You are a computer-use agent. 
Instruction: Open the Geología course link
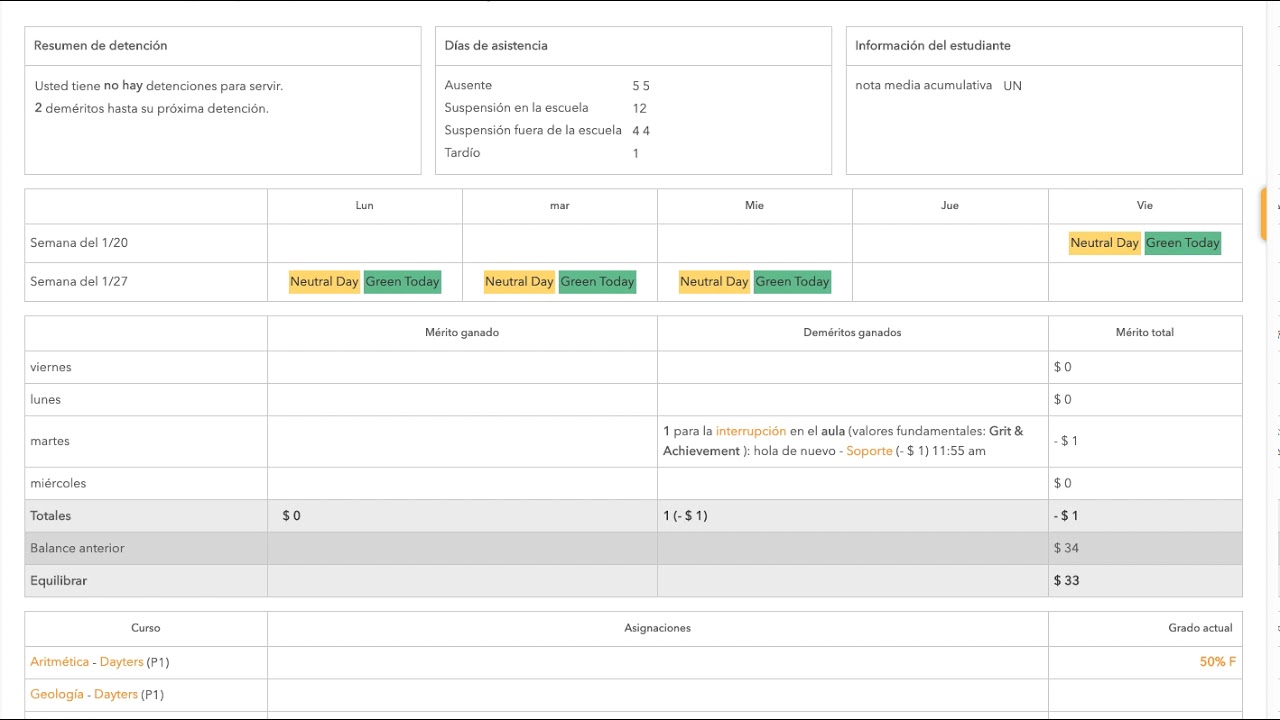pyautogui.click(x=57, y=694)
